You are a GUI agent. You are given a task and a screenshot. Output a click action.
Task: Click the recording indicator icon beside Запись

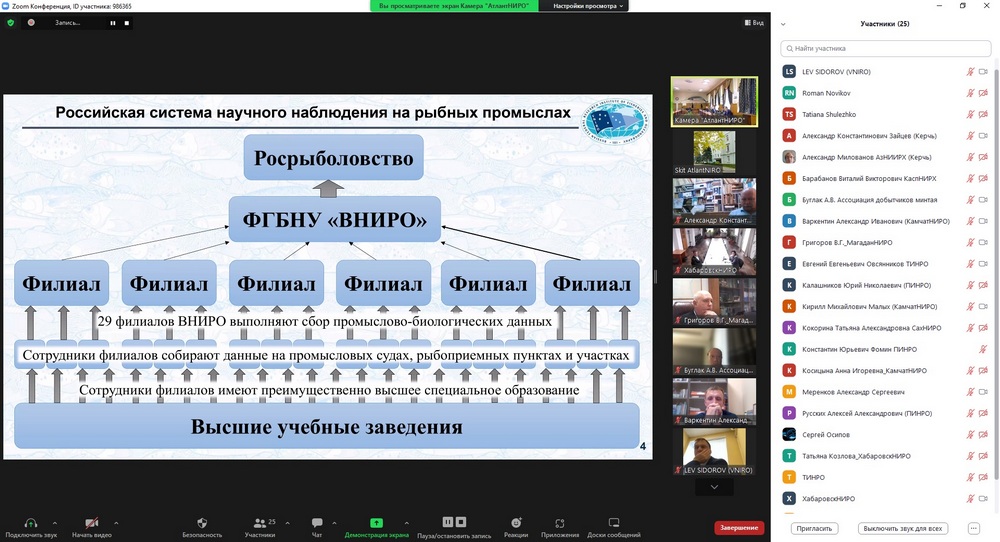pos(31,22)
